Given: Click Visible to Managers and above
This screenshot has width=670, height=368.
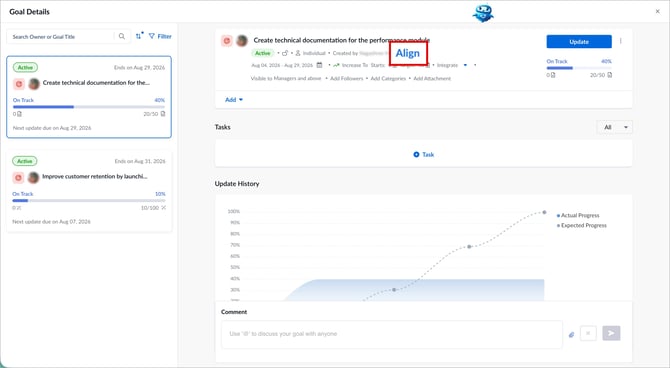Looking at the screenshot, I should [286, 78].
